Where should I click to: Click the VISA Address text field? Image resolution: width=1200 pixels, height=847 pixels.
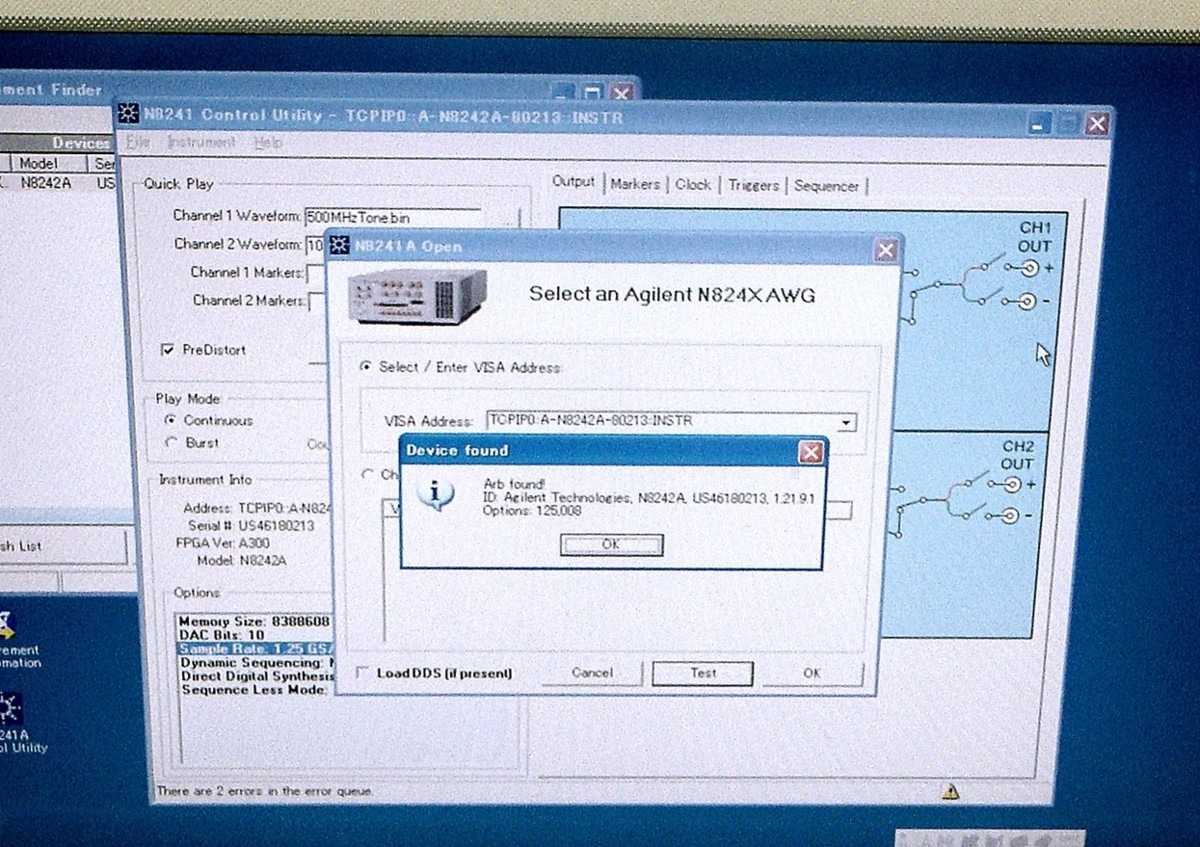click(661, 422)
